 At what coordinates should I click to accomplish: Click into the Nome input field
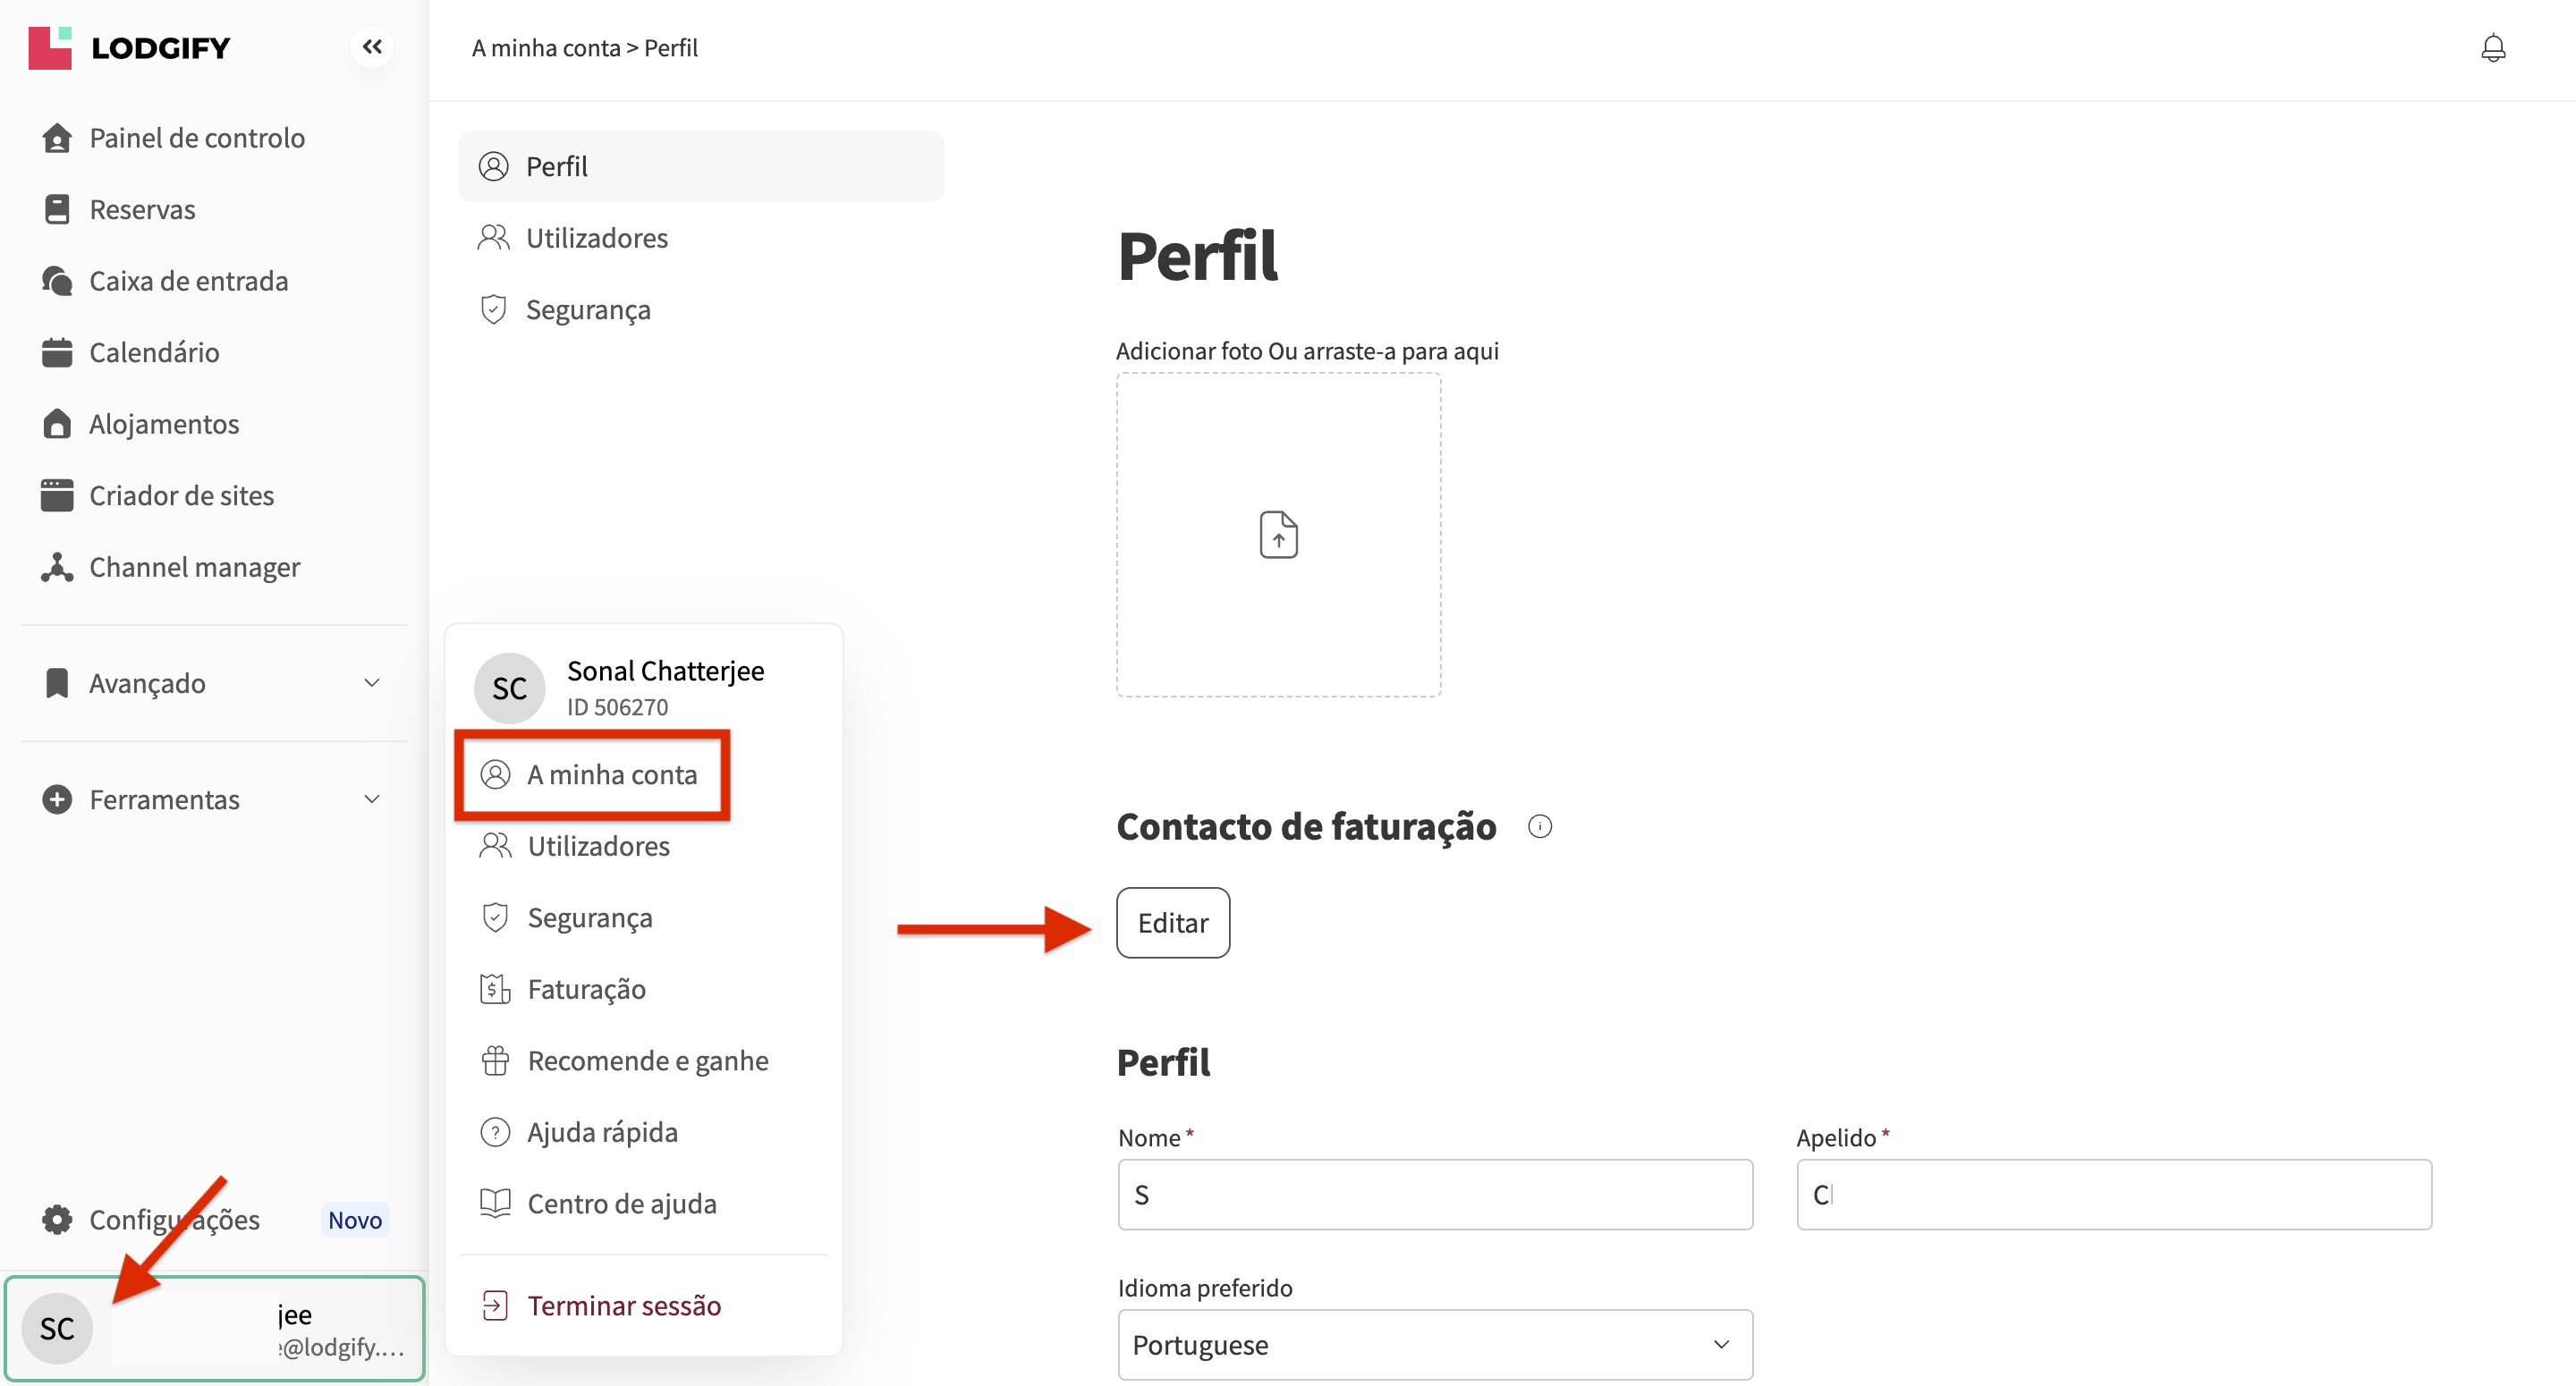(1434, 1194)
